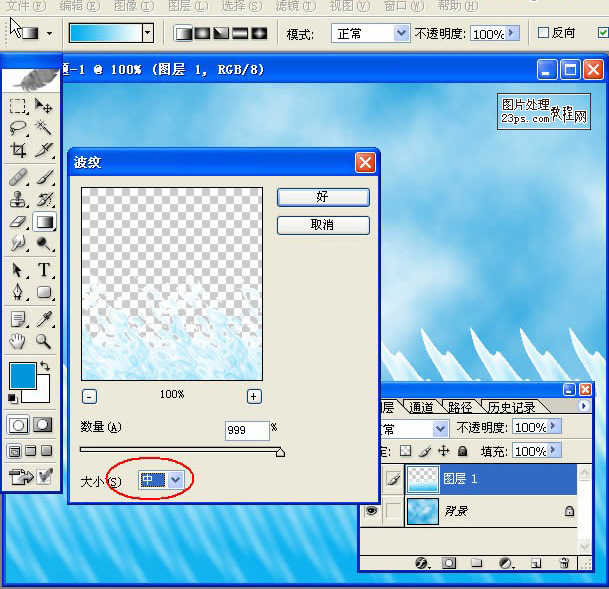
Task: Delete layer with trash icon
Action: point(564,563)
